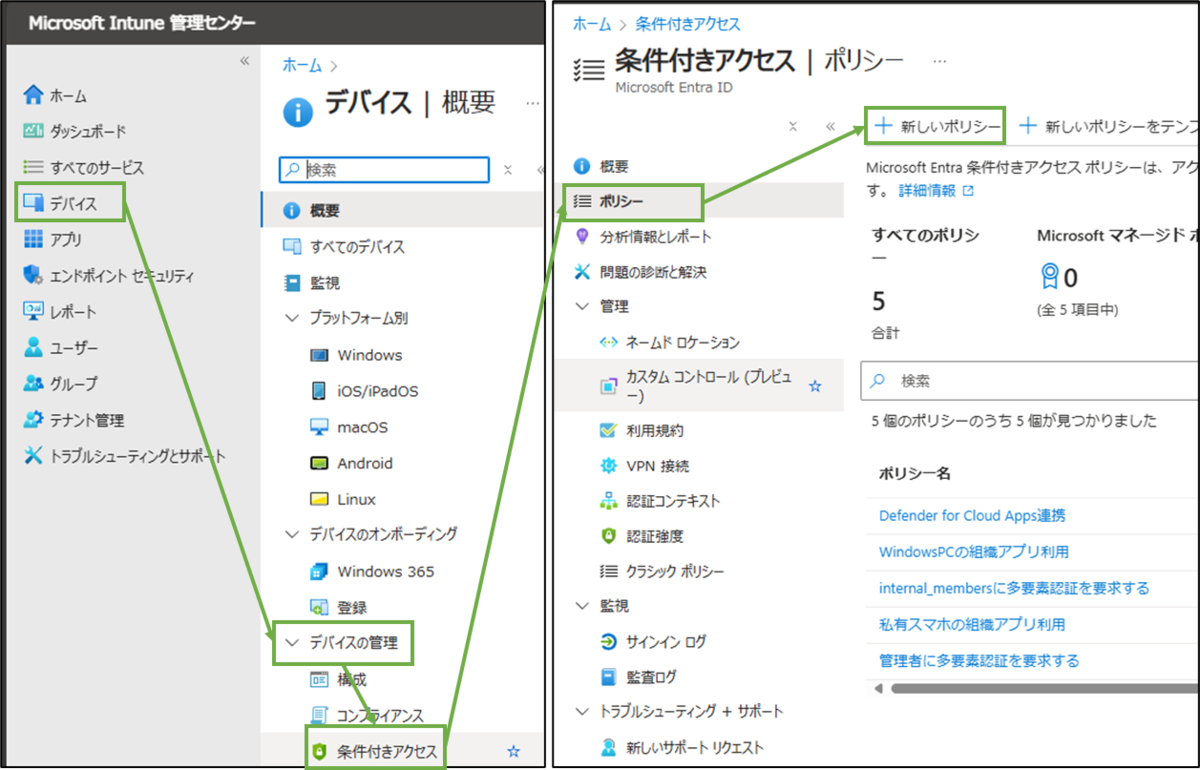The image size is (1200, 770).
Task: Open Classic policies (クラシック ポリシー) item
Action: click(661, 571)
